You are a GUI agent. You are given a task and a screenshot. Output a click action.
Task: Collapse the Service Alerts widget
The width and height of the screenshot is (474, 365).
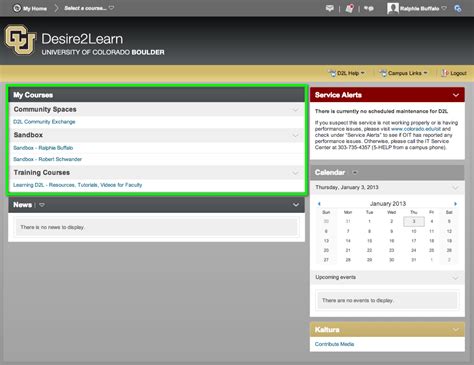coord(456,95)
